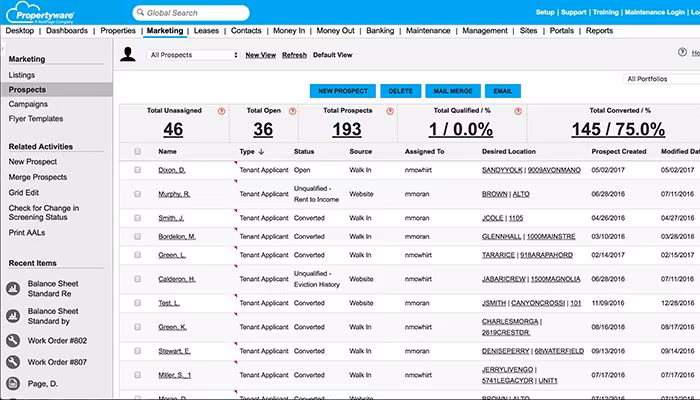
Task: Click Grid Edit related activity
Action: coord(24,192)
